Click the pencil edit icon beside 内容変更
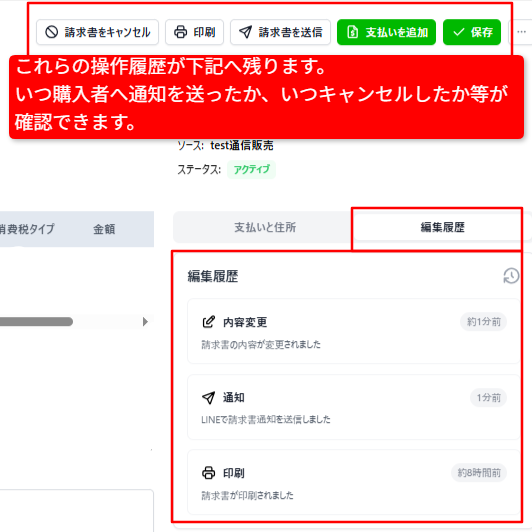The width and height of the screenshot is (532, 532). 209,322
